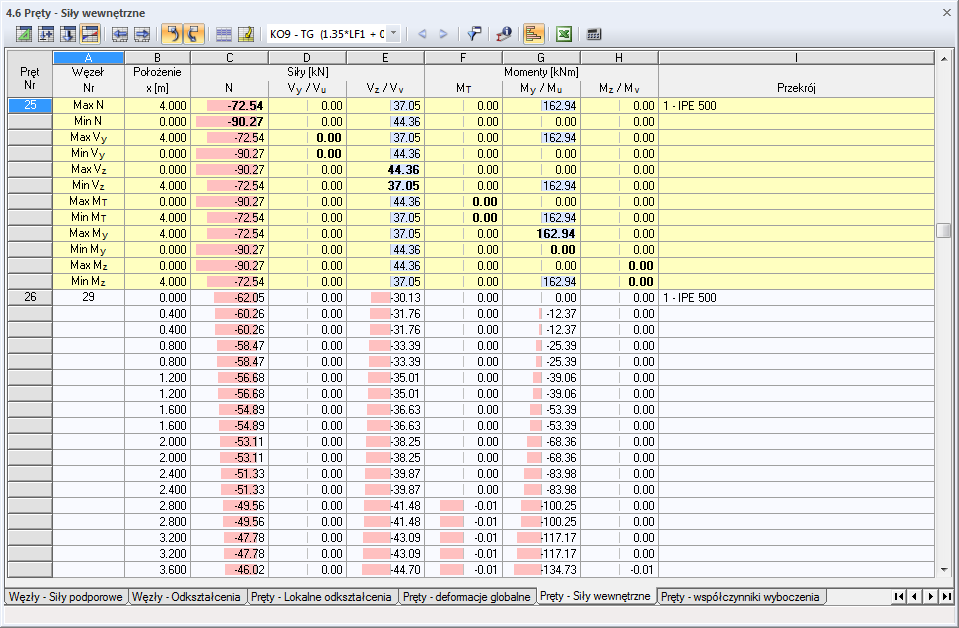This screenshot has height=628, width=959.
Task: Go to previous load case arrow
Action: pos(422,34)
